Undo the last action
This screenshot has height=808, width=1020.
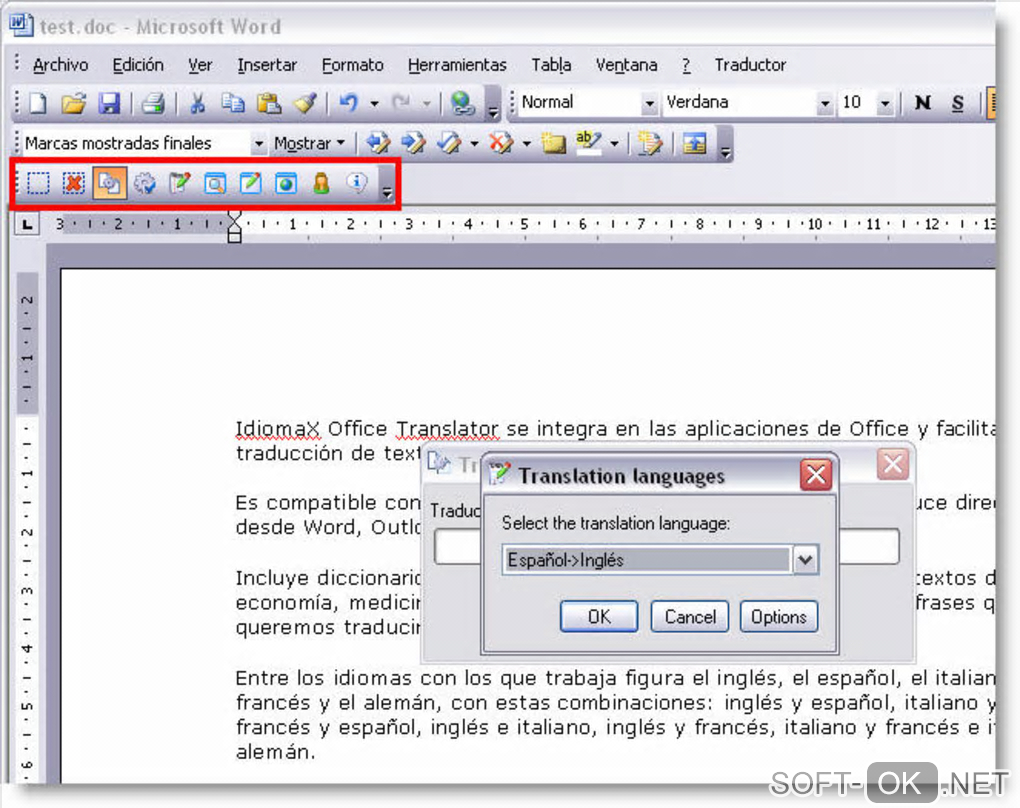pos(349,103)
